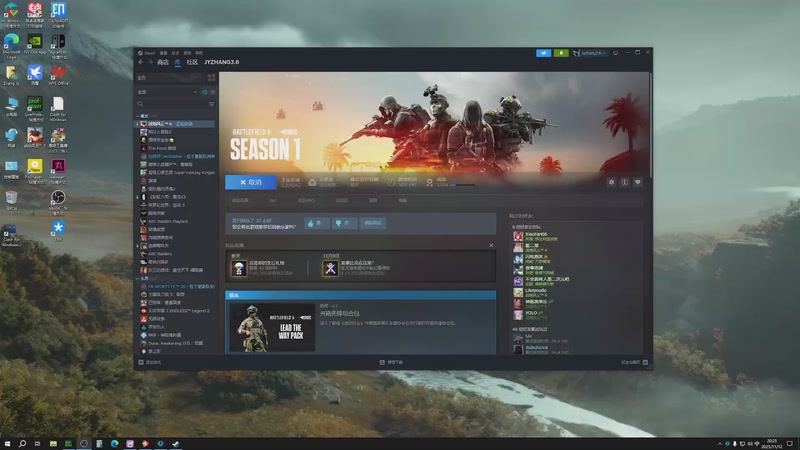Viewport: 800px width, 450px height.
Task: Open the library advanced filter icon
Action: pyautogui.click(x=211, y=104)
